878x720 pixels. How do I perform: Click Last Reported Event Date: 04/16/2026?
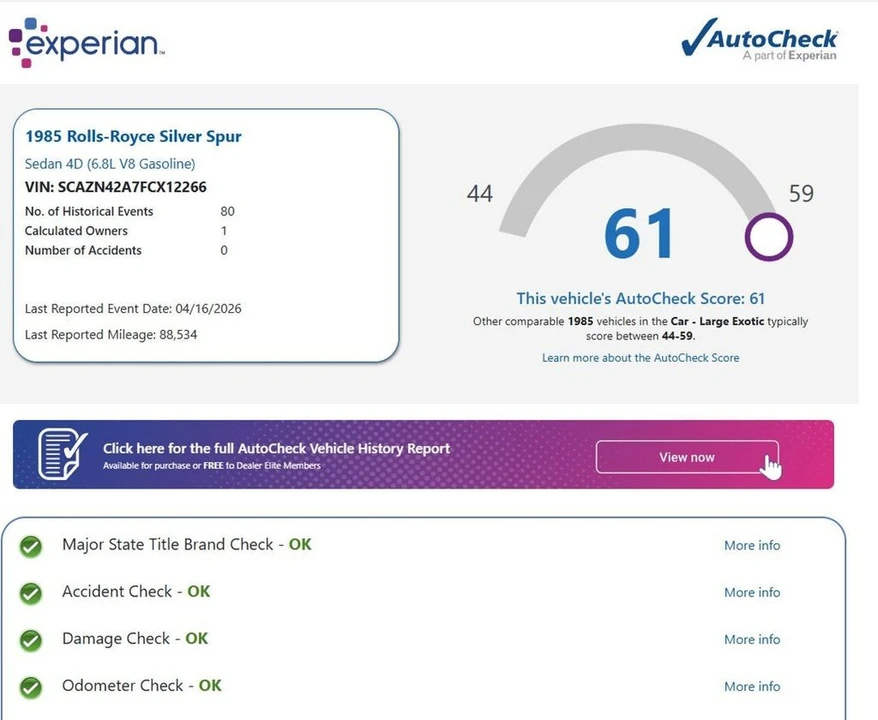click(133, 308)
